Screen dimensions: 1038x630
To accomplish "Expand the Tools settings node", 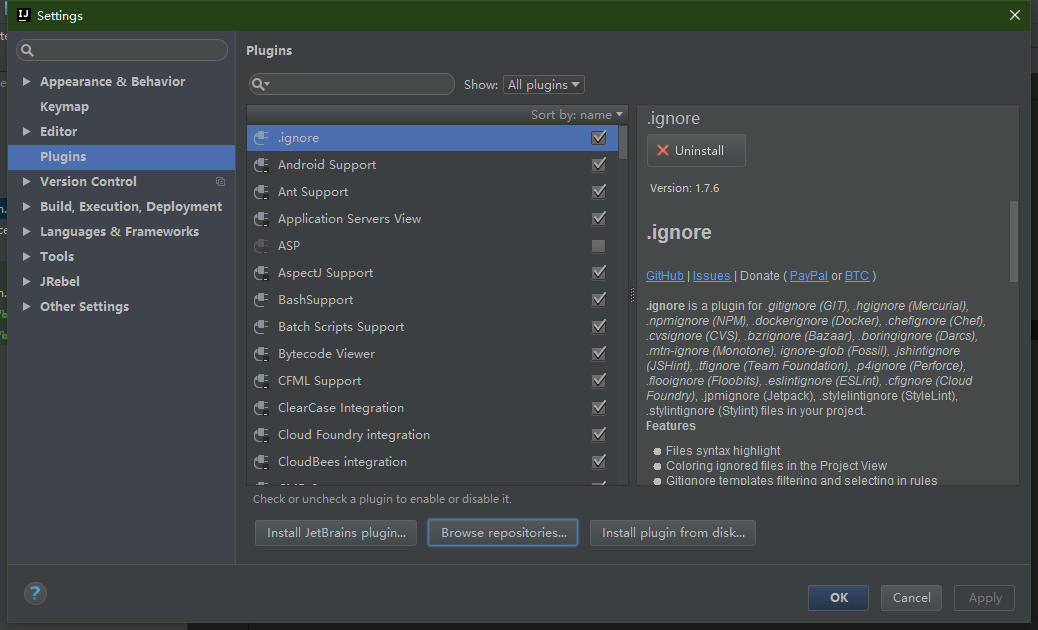I will click(x=26, y=256).
